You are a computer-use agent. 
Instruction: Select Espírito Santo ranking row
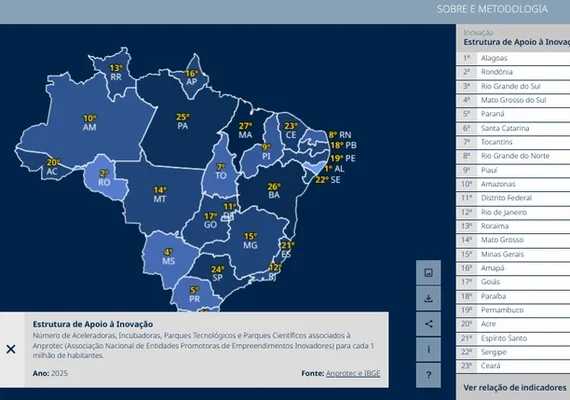coord(513,338)
